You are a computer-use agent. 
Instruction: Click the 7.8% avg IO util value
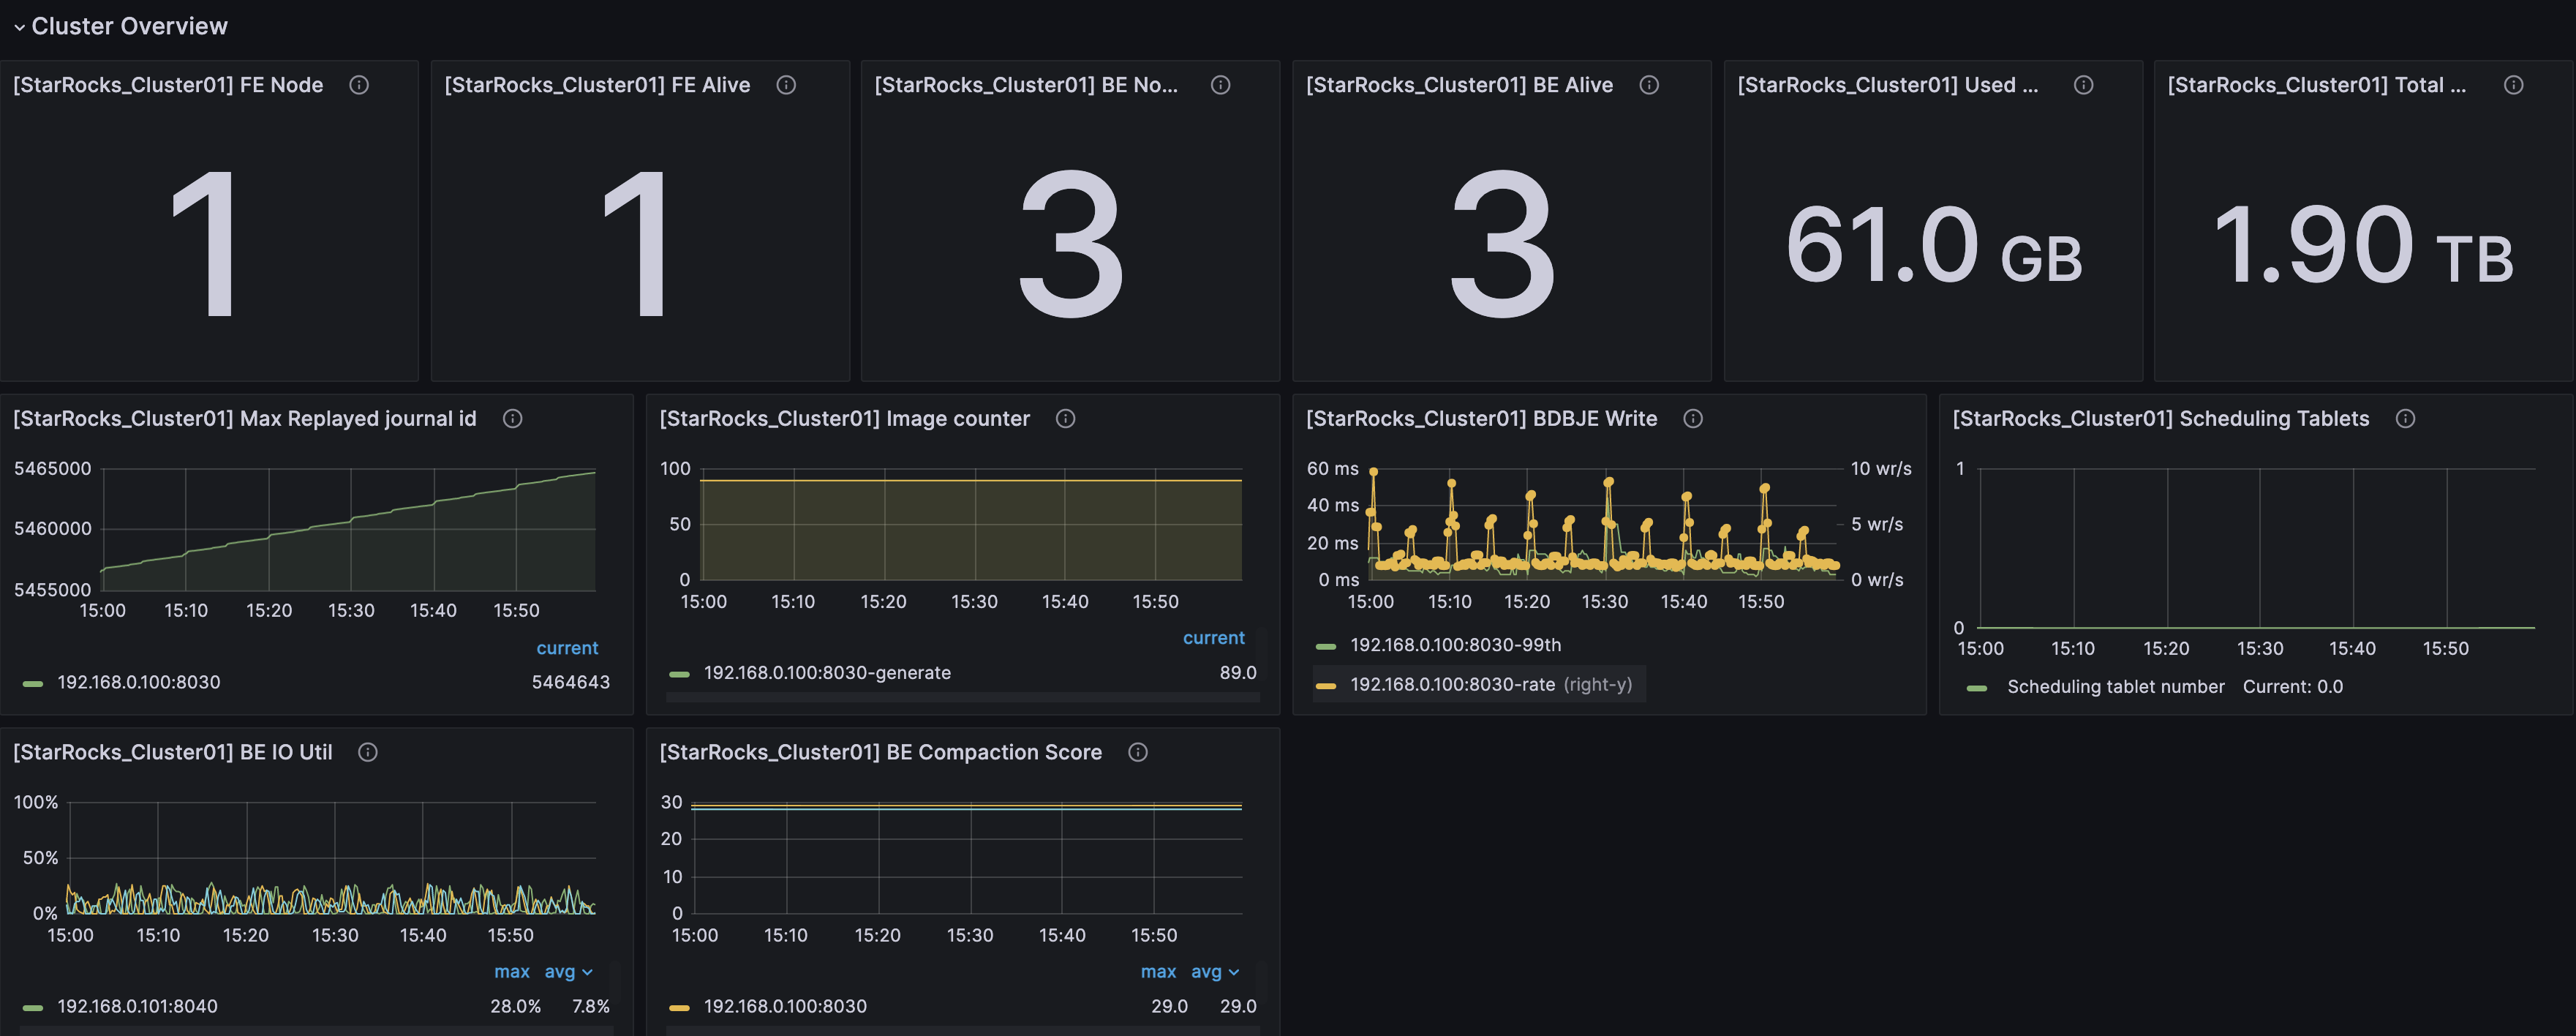(x=590, y=1006)
